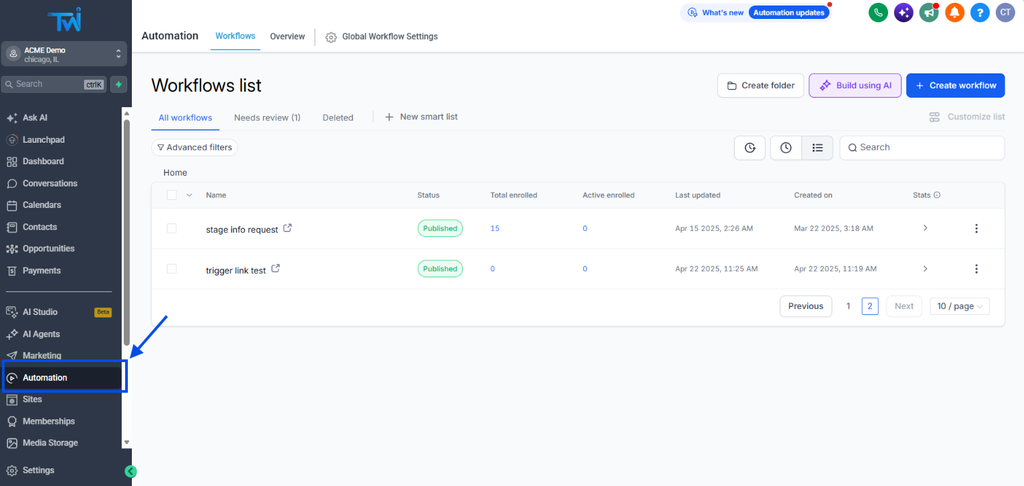Click the Home breadcrumb above the table
This screenshot has height=486, width=1024.
(175, 173)
